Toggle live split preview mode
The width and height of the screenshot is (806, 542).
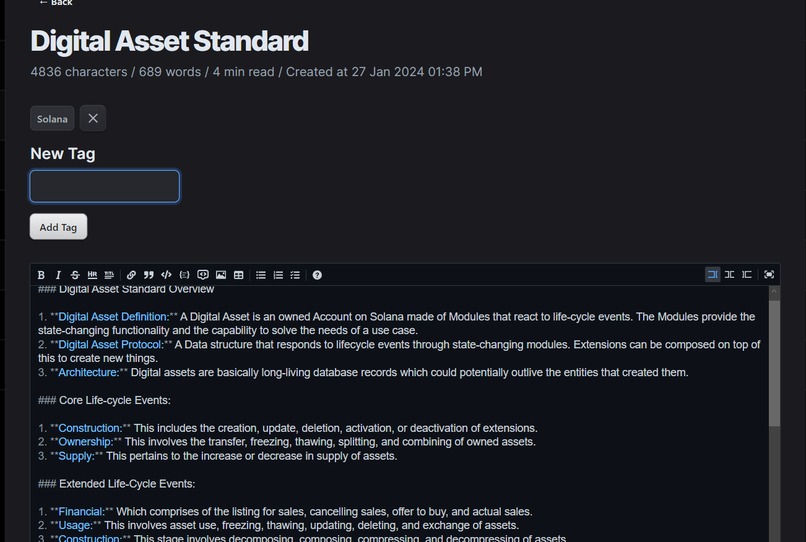(x=729, y=275)
